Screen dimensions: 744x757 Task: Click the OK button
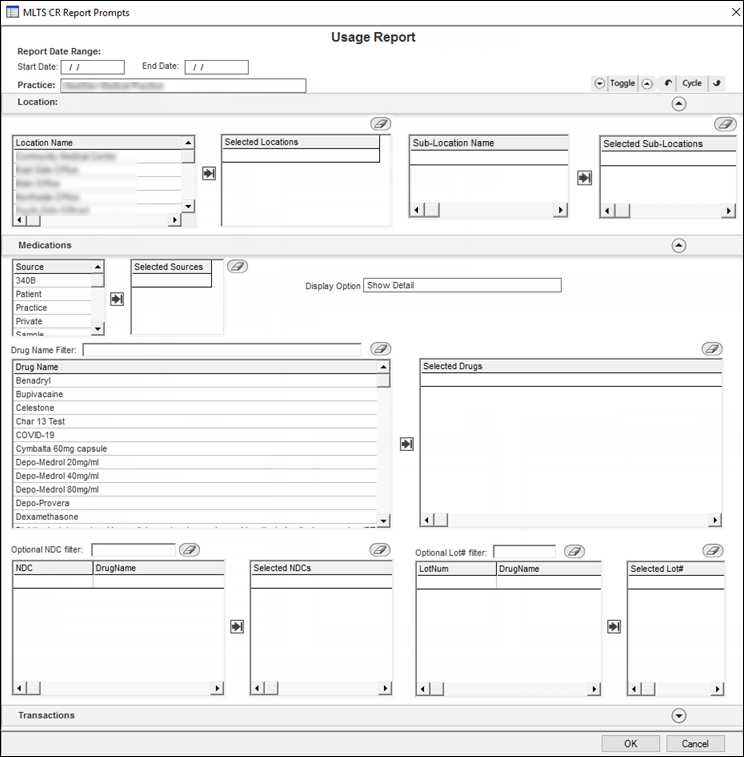pyautogui.click(x=631, y=744)
